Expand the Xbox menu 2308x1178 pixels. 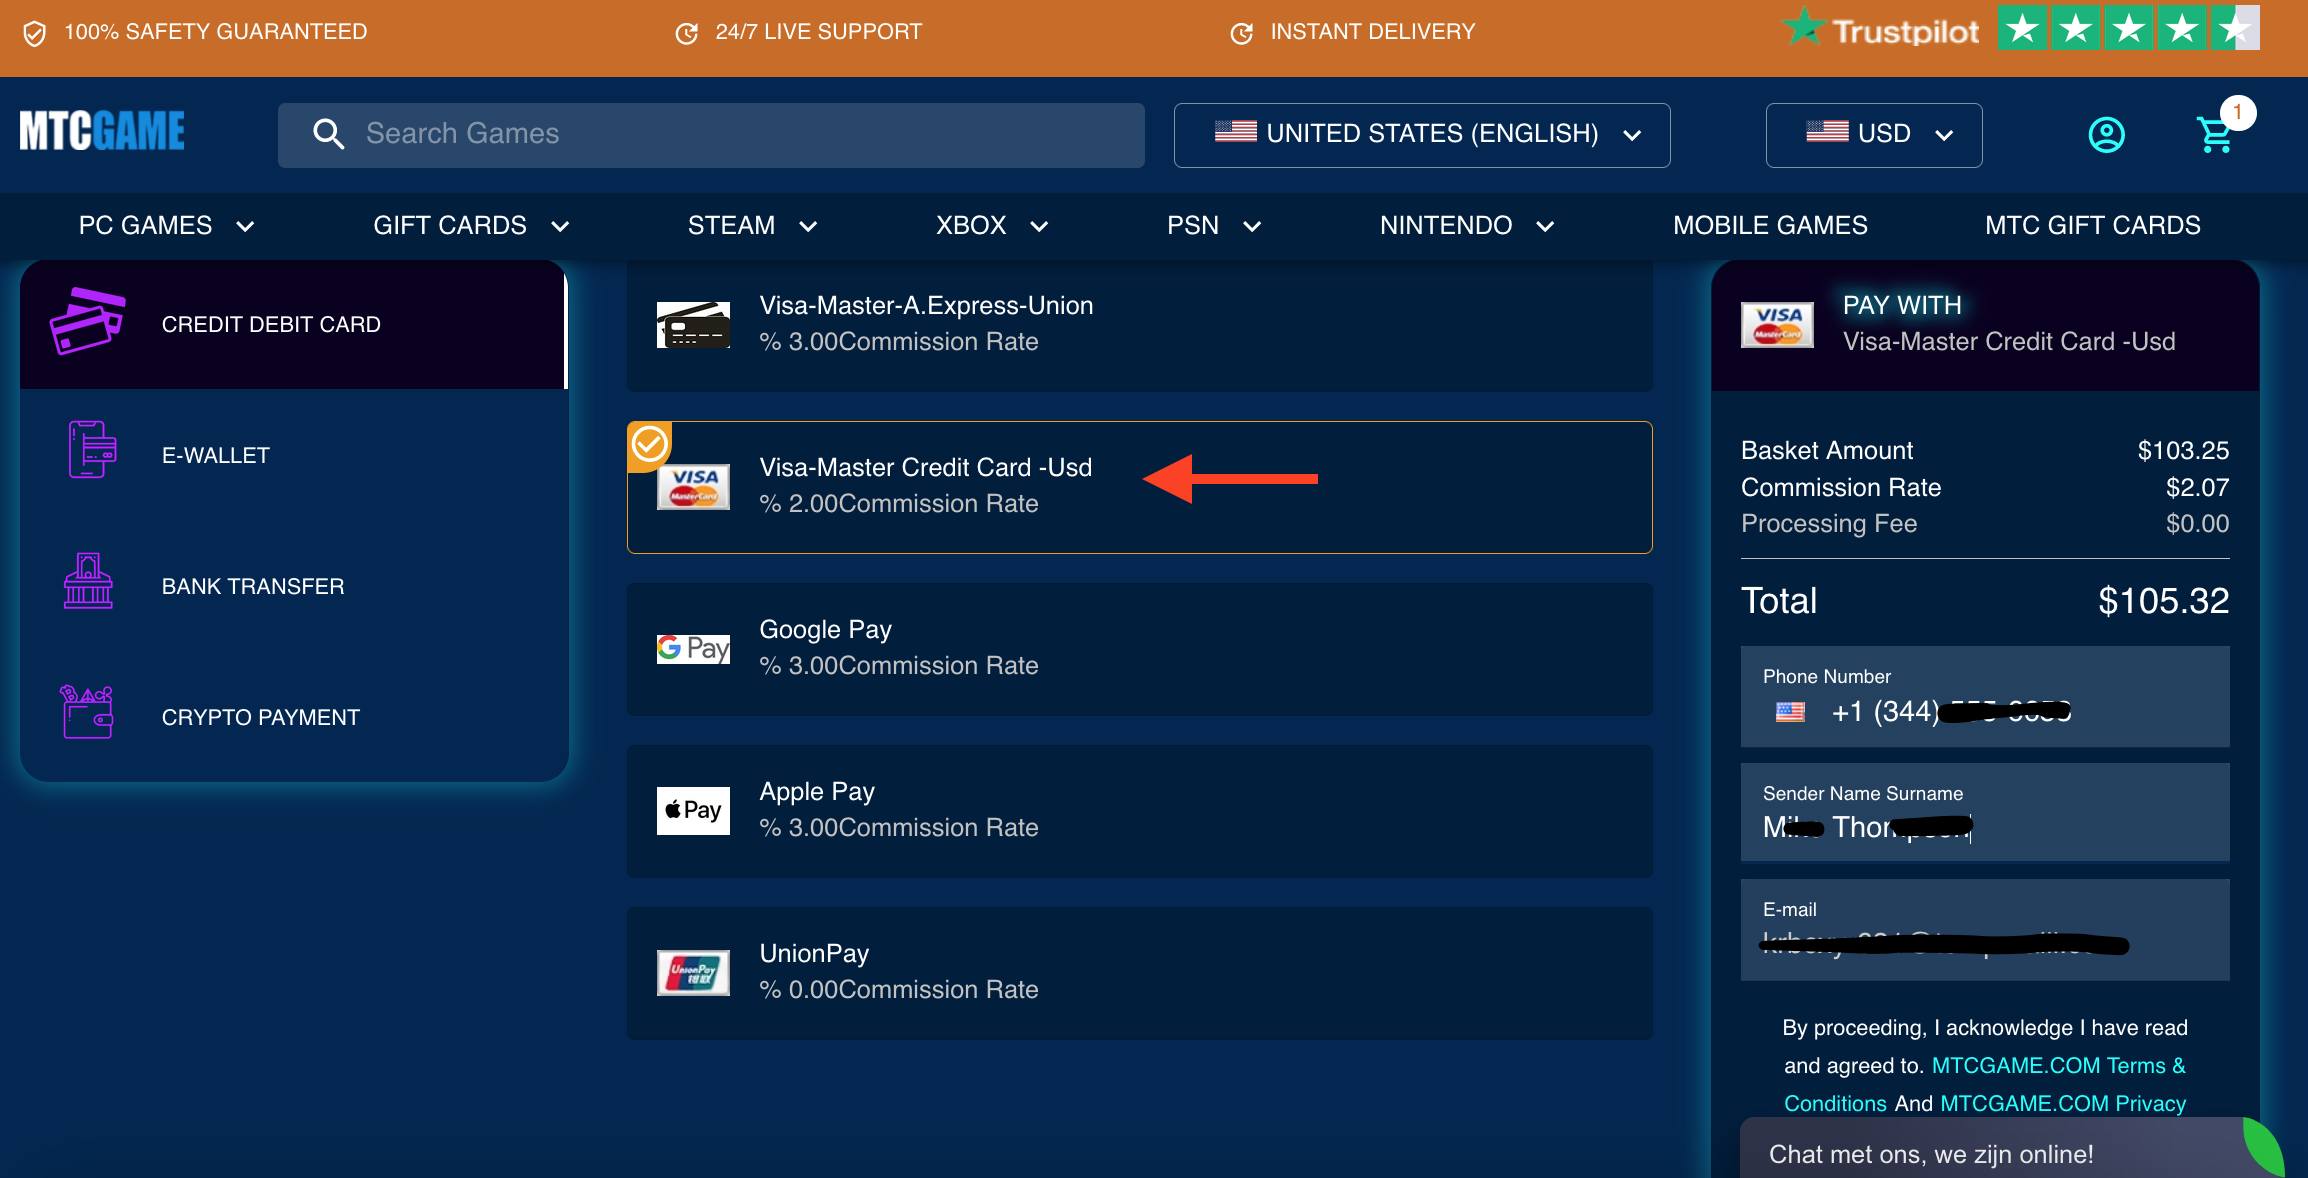(992, 226)
